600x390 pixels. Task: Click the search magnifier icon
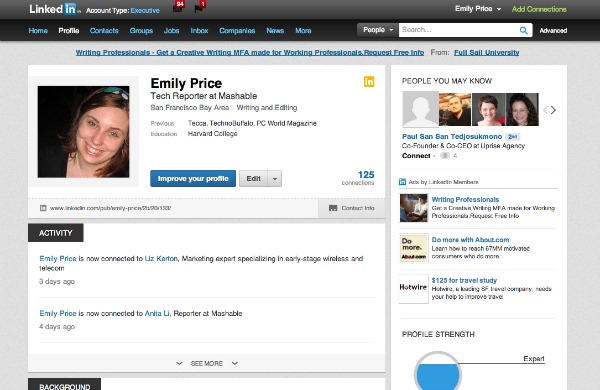523,30
